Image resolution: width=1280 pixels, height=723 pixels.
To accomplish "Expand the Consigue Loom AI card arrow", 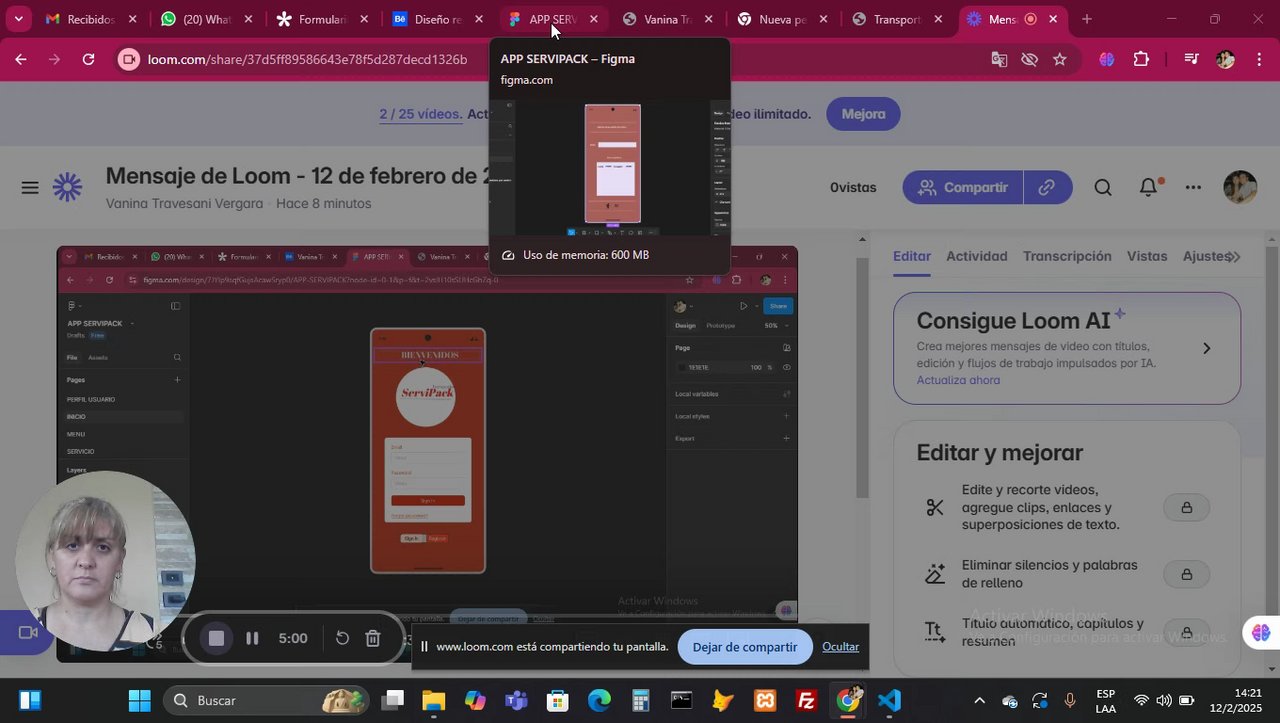I will click(1206, 348).
